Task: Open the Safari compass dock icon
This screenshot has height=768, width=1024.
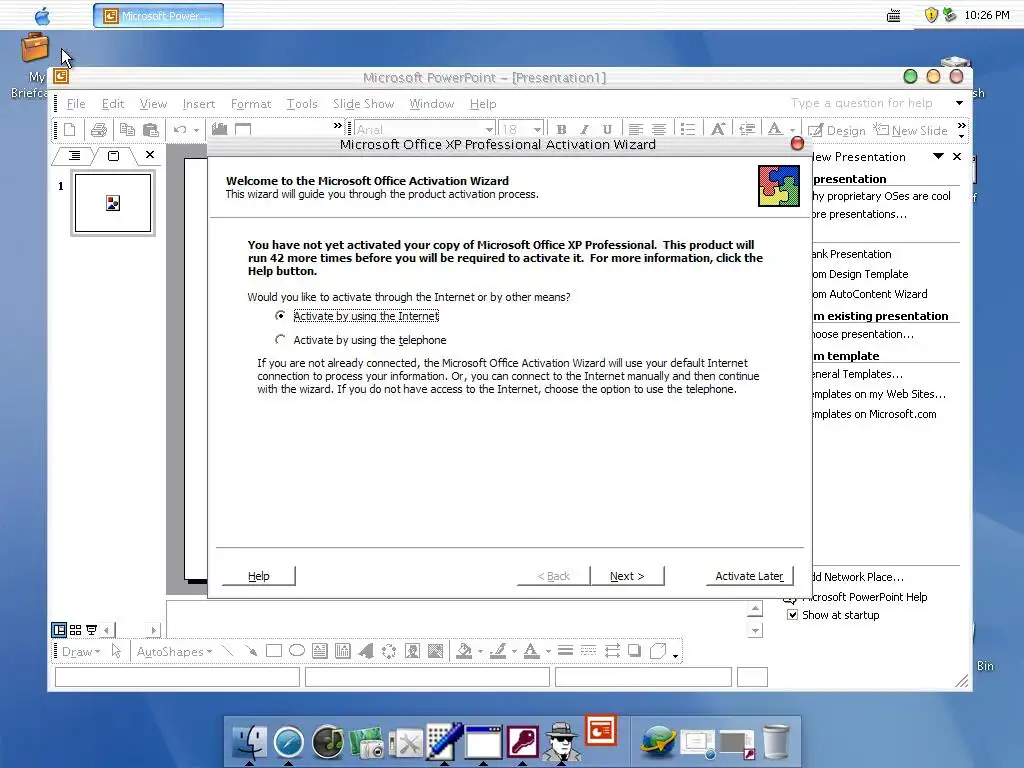Action: coord(289,743)
